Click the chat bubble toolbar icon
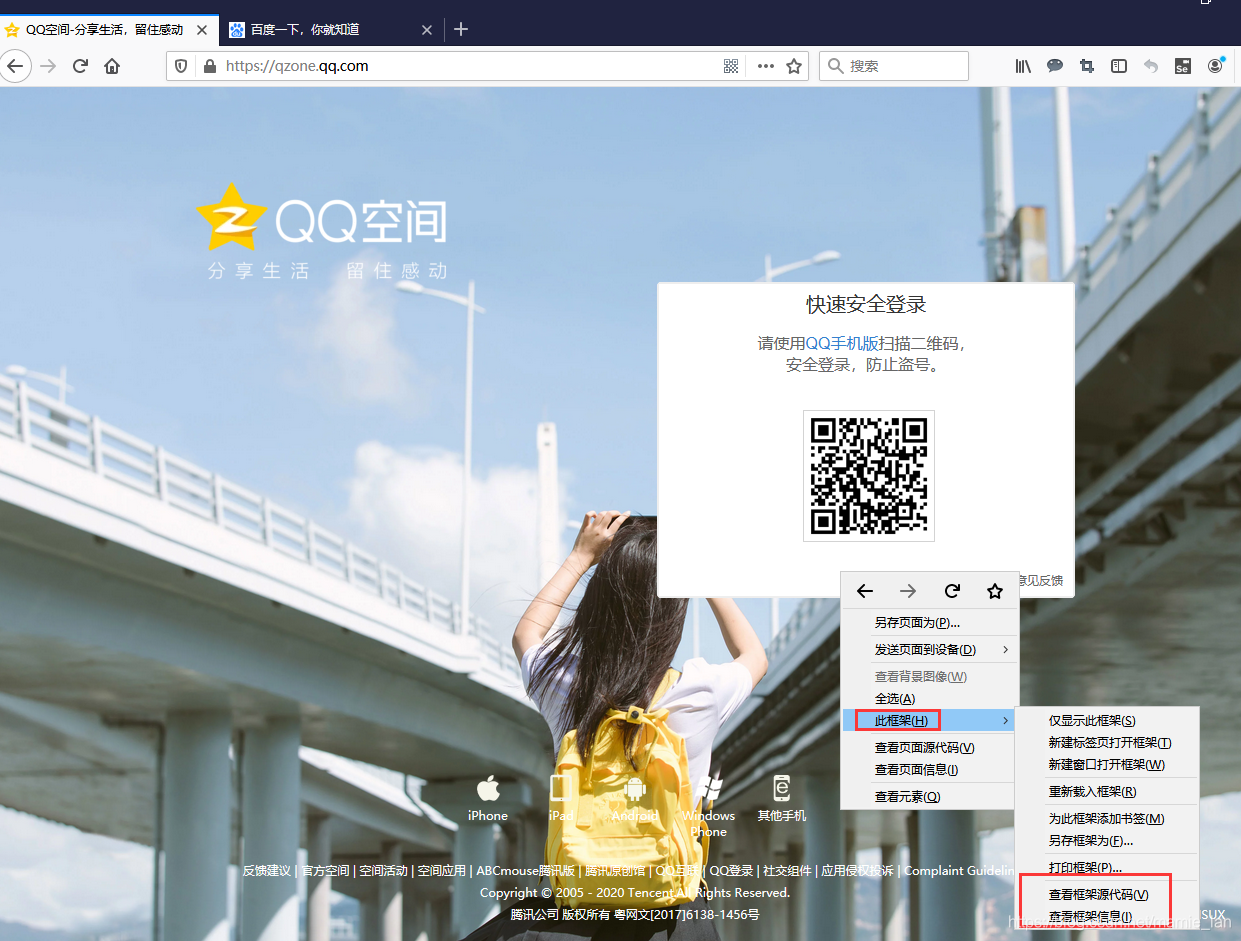 (1055, 66)
